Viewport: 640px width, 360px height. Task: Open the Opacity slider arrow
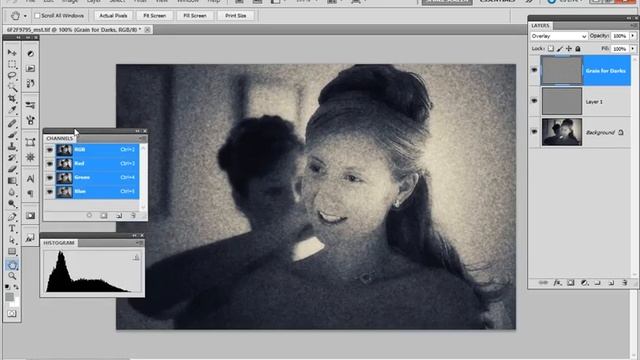pyautogui.click(x=633, y=36)
